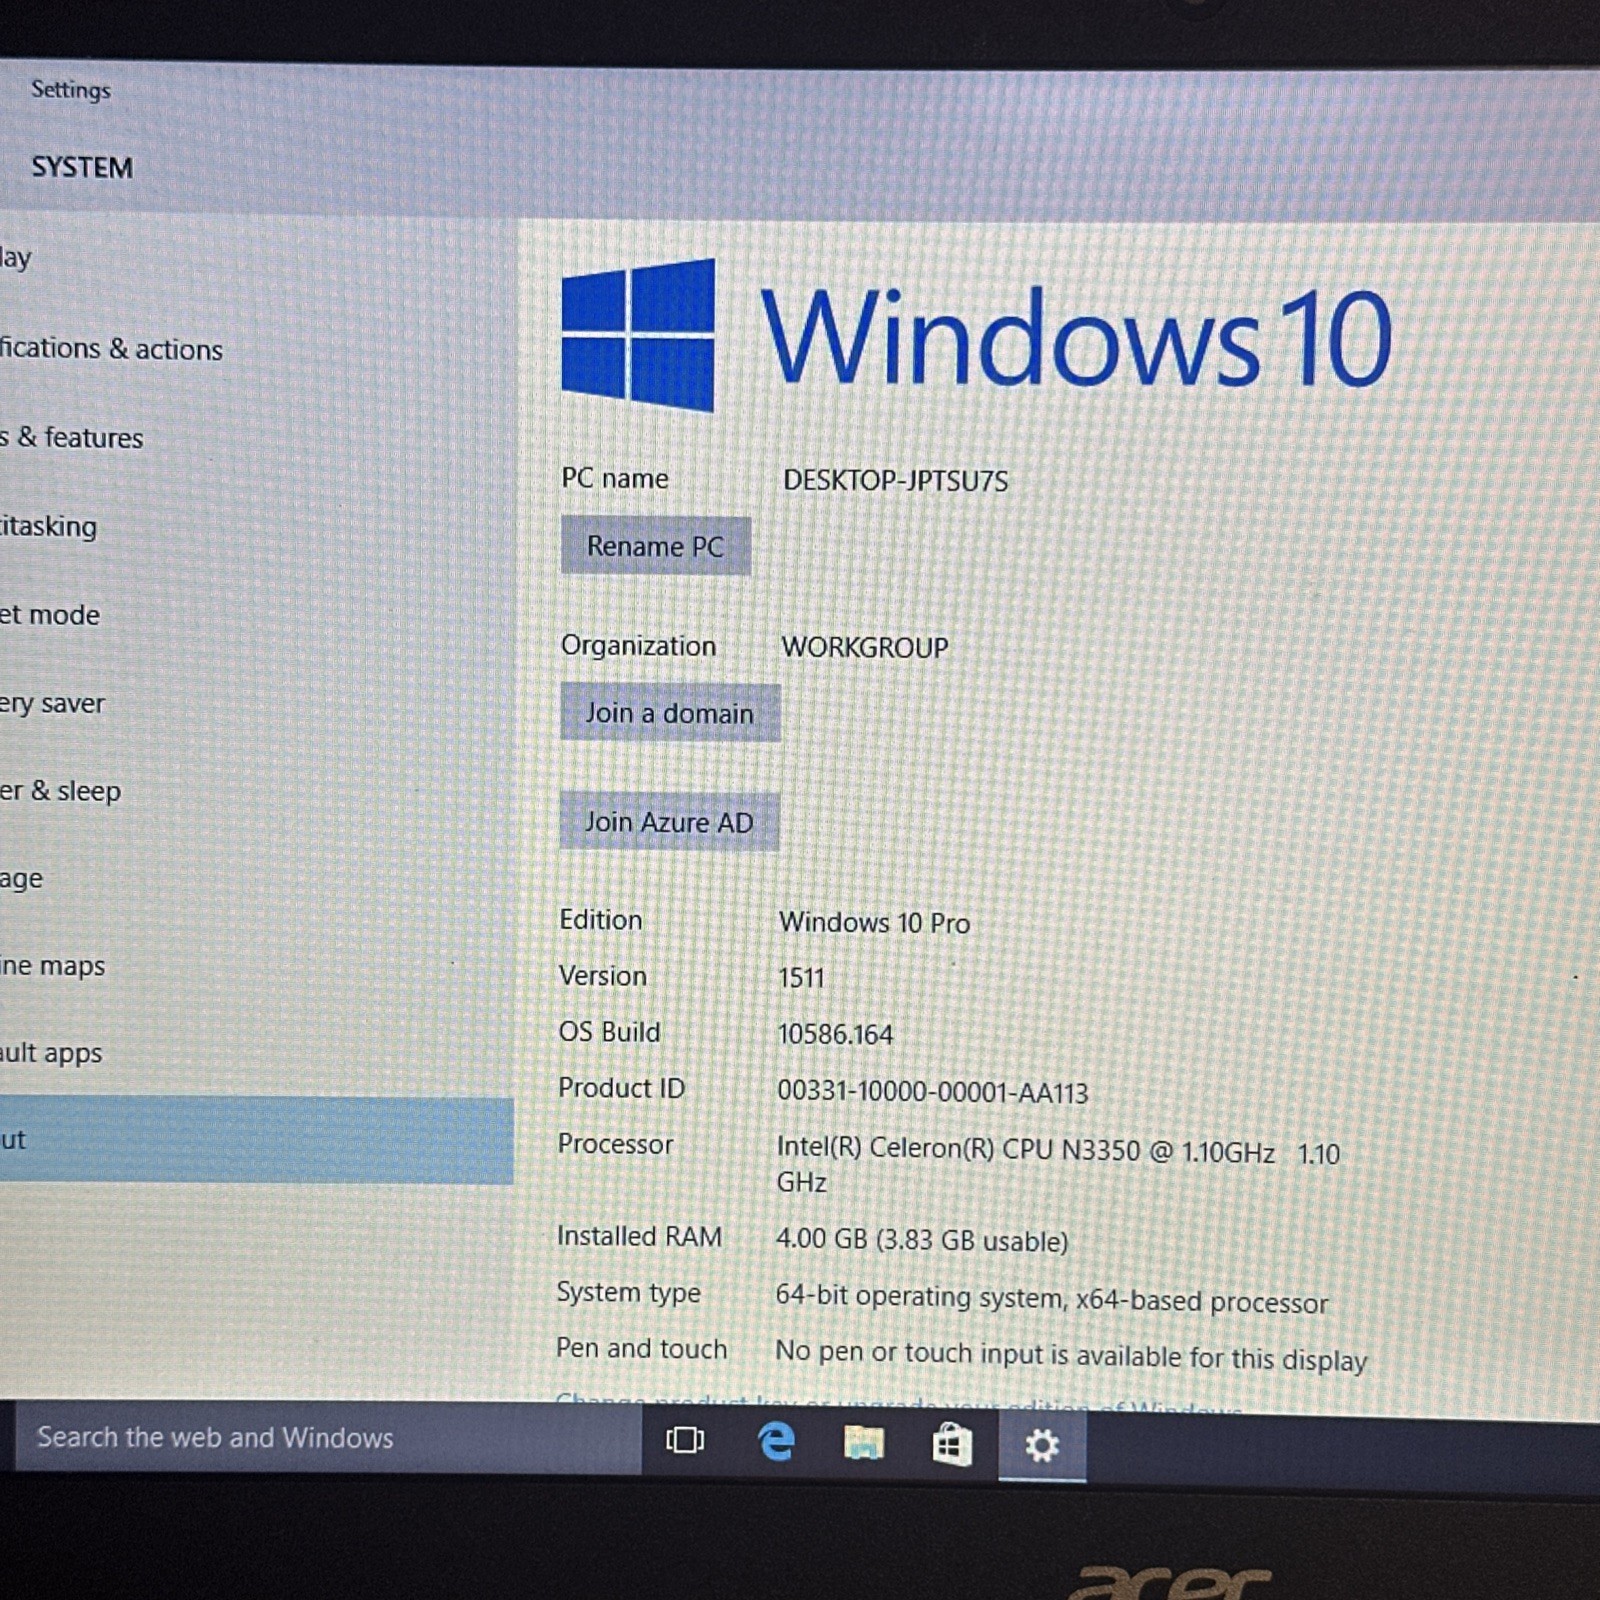Click the Settings window title

point(71,90)
